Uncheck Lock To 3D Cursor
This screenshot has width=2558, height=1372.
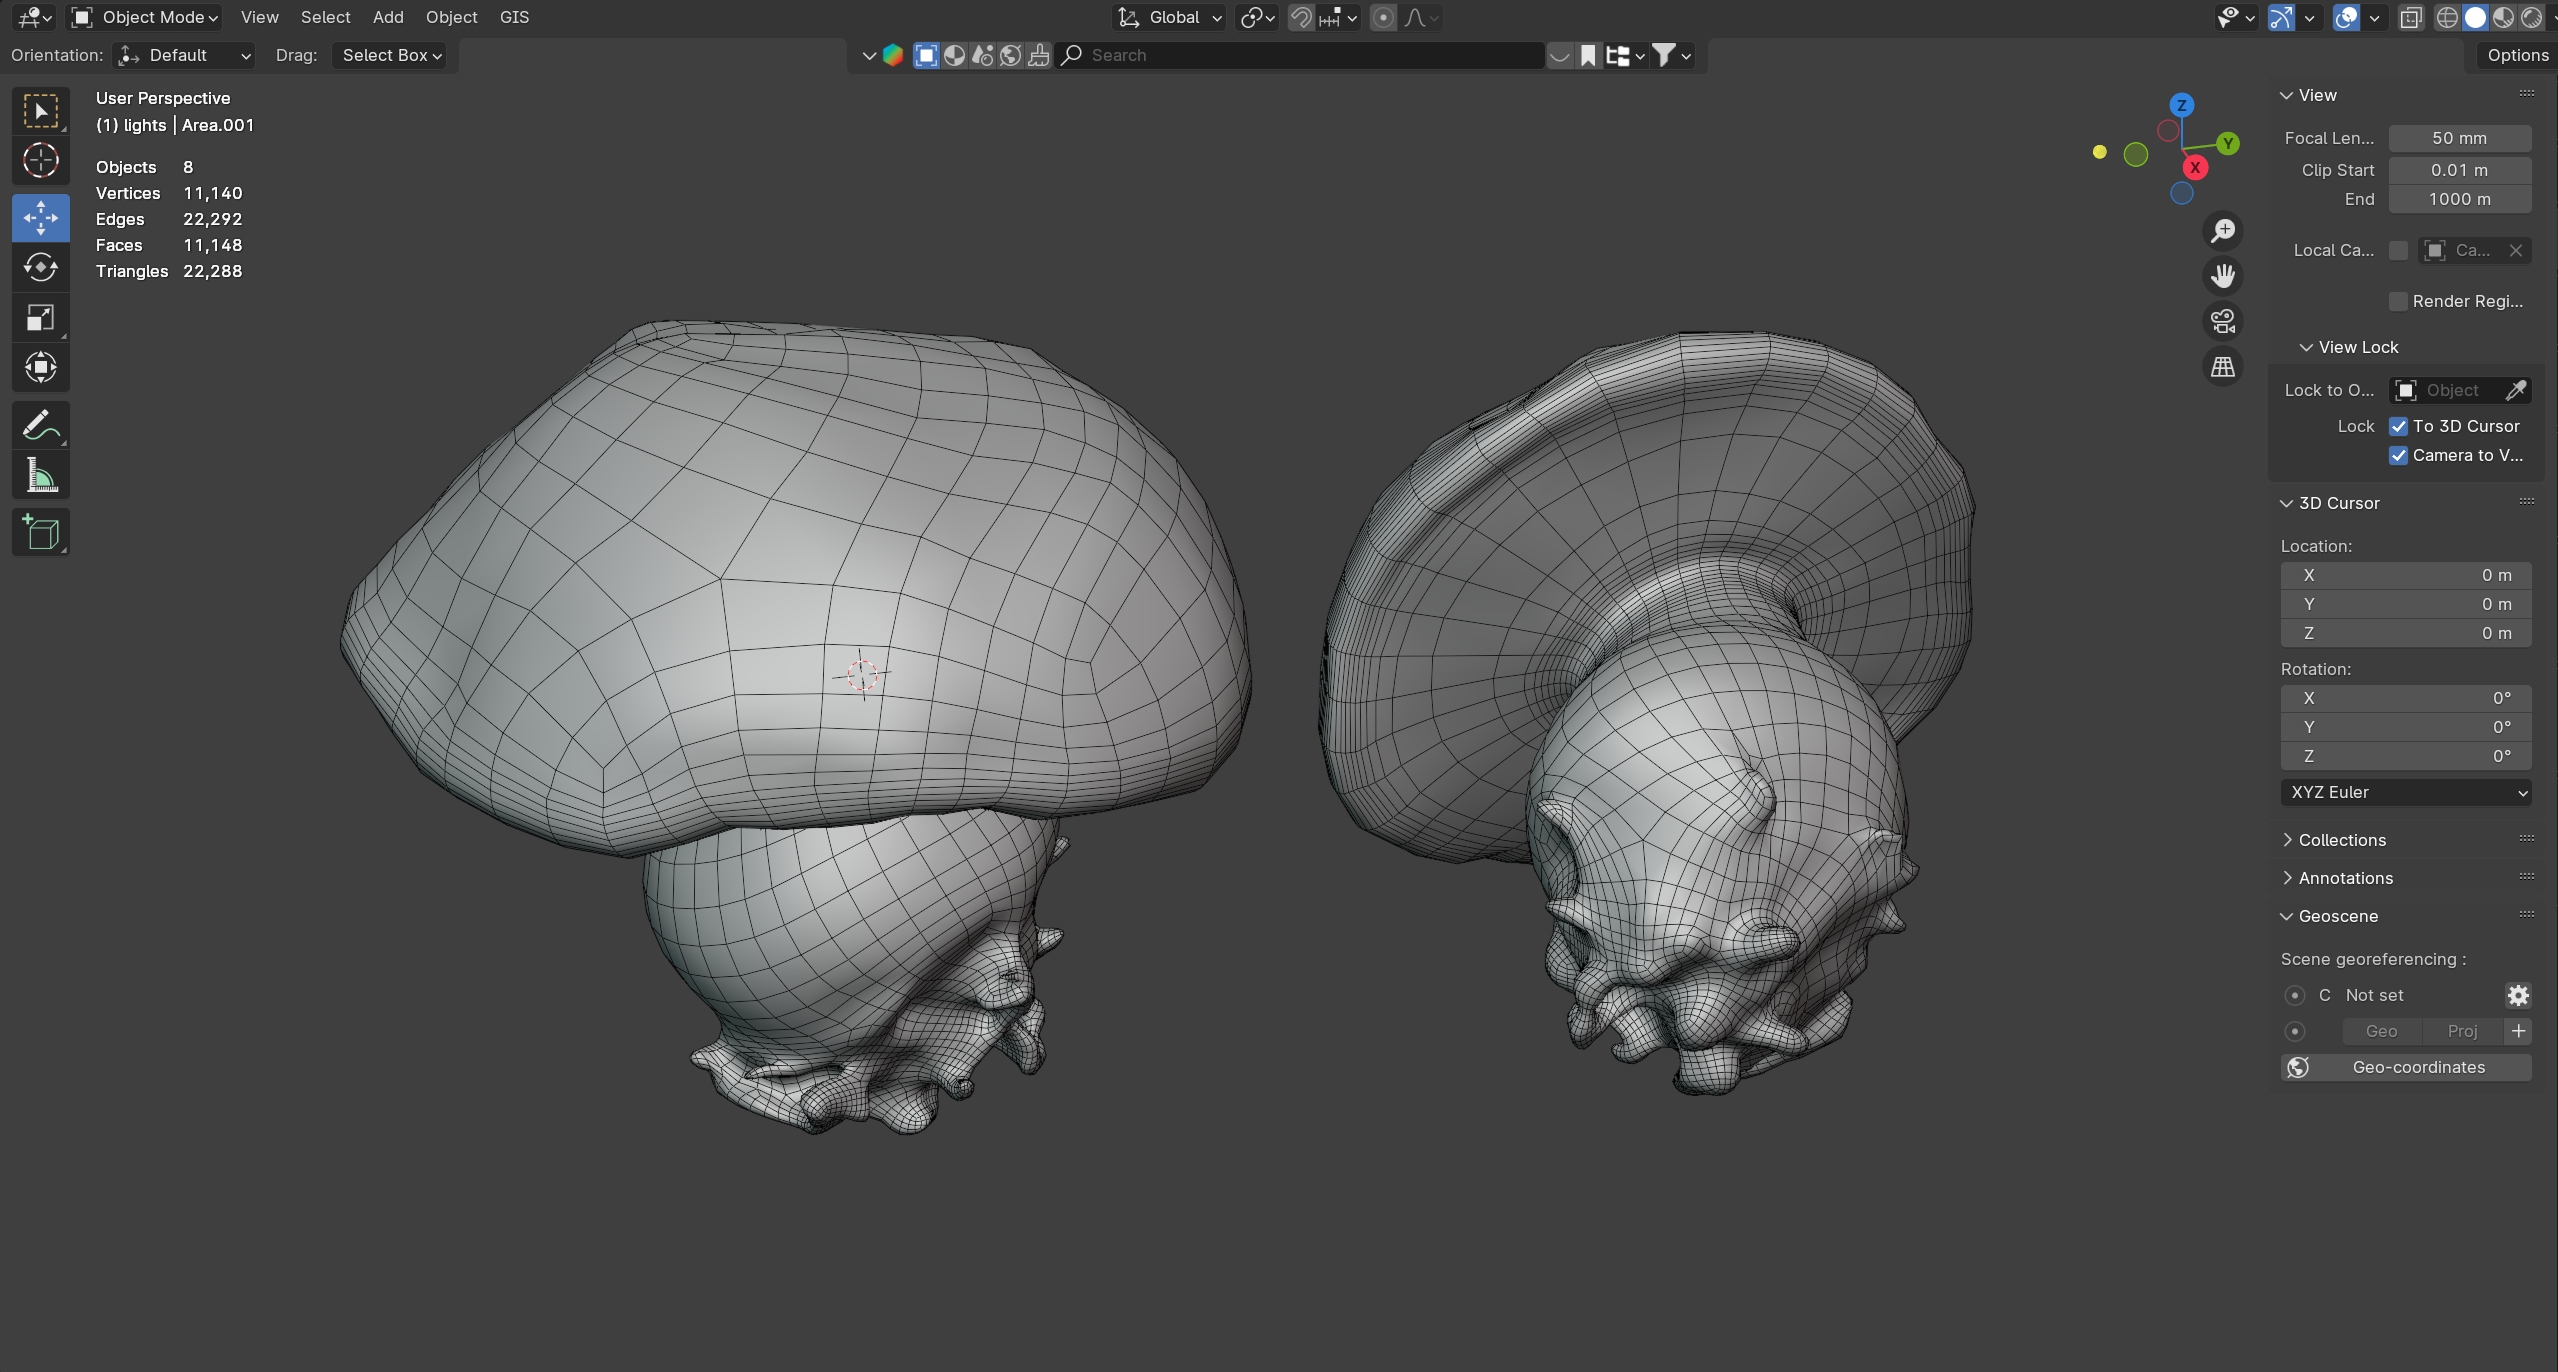2398,426
